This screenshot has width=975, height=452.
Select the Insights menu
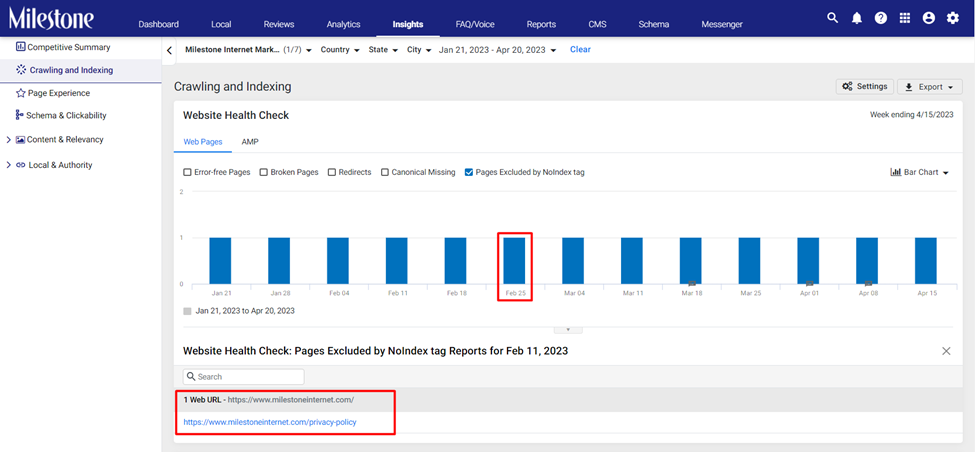point(408,24)
